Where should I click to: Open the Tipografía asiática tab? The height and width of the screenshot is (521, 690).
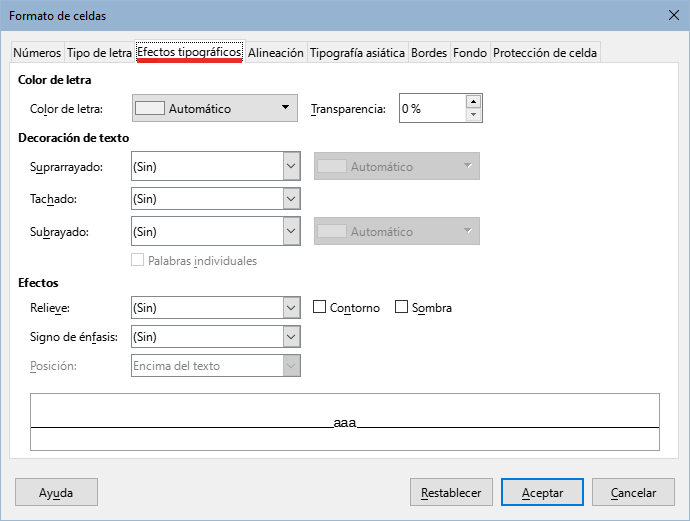click(x=357, y=53)
